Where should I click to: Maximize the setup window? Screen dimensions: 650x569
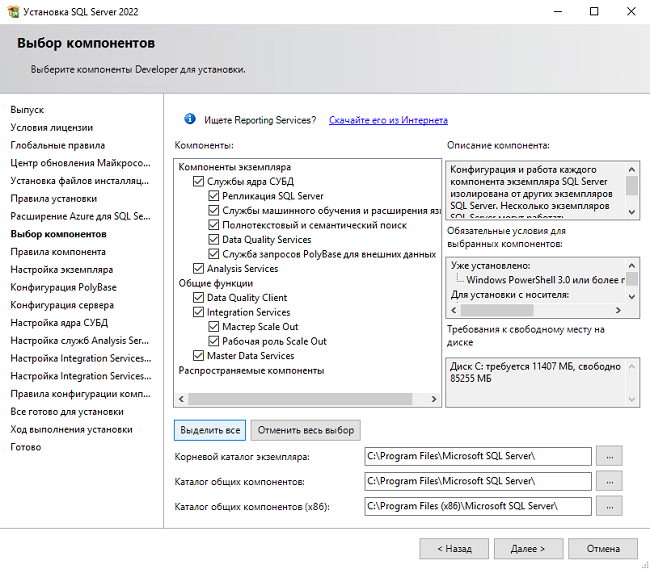point(594,12)
